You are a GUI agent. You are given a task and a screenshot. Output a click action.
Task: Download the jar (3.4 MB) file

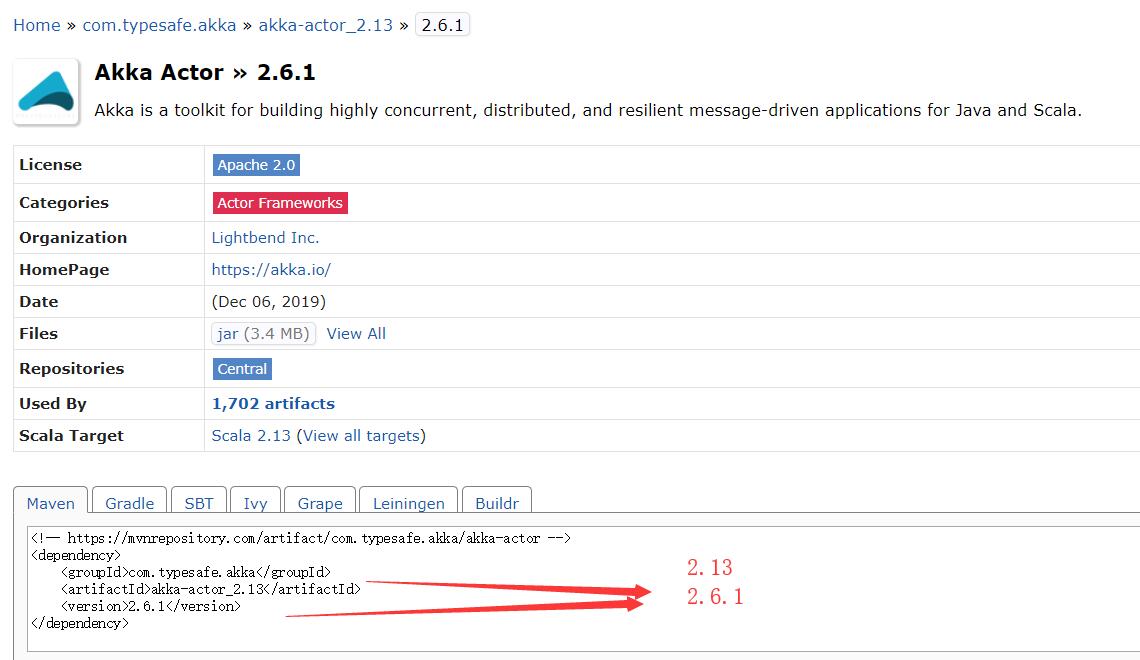(263, 334)
